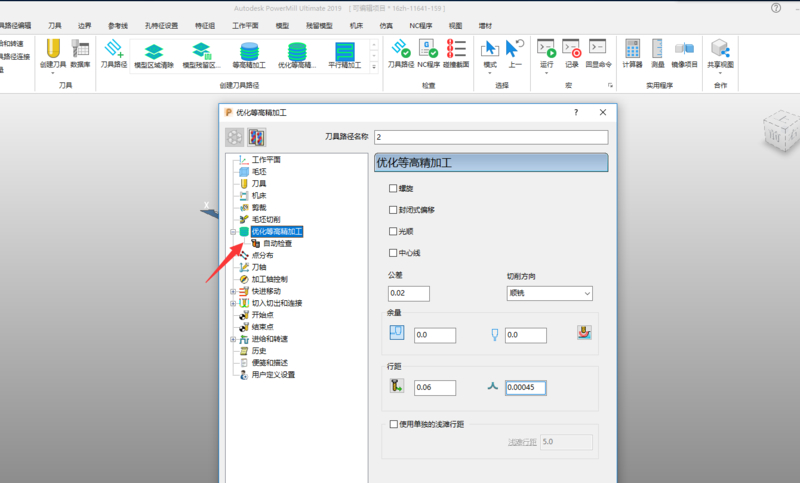Screen dimensions: 800x483
Task: Open the help icon in the title bar
Action: coord(776,8)
